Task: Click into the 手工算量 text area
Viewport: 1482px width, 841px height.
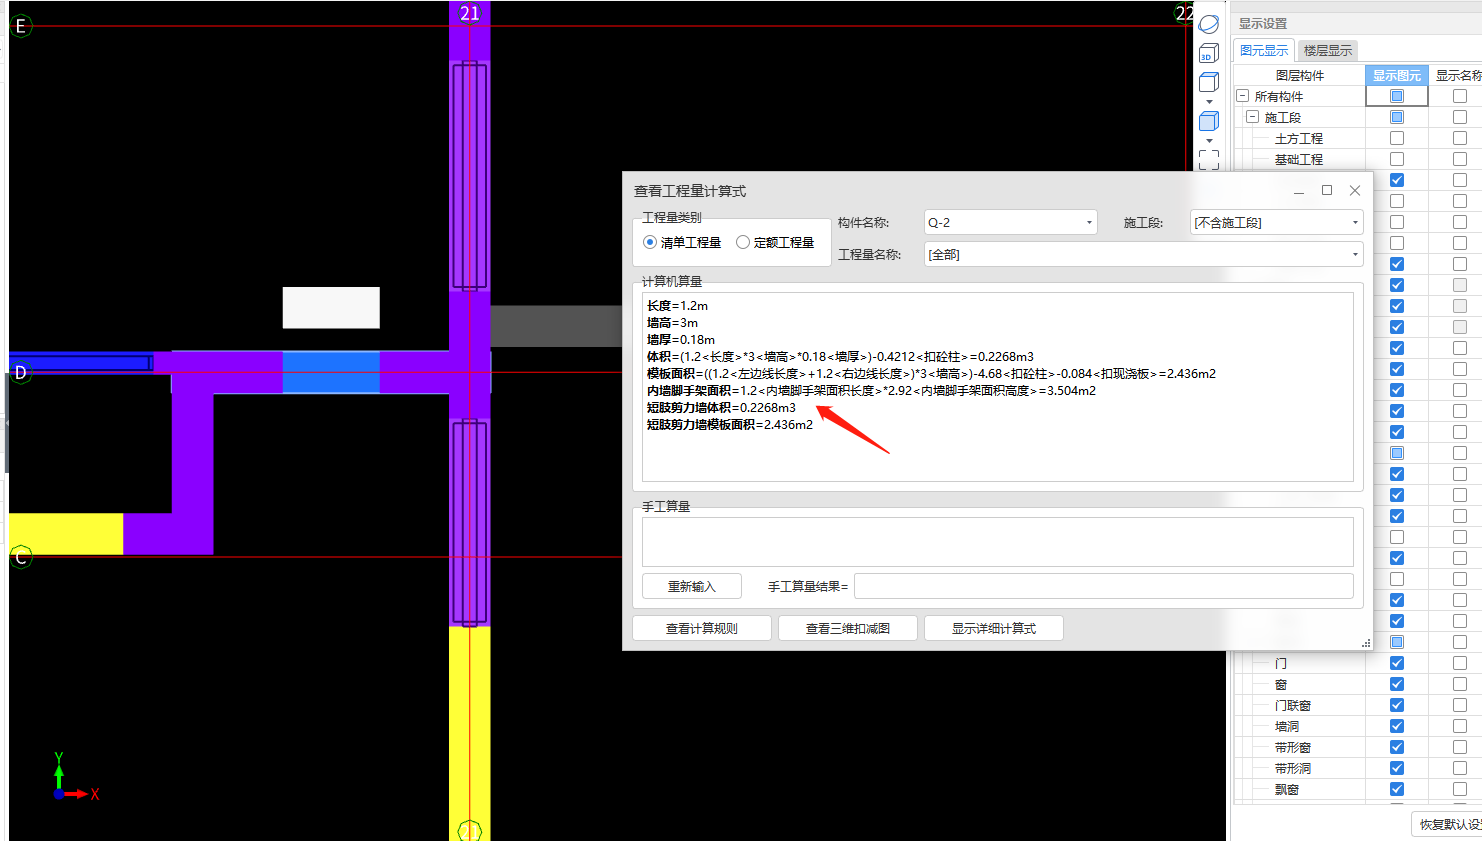Action: coord(998,542)
